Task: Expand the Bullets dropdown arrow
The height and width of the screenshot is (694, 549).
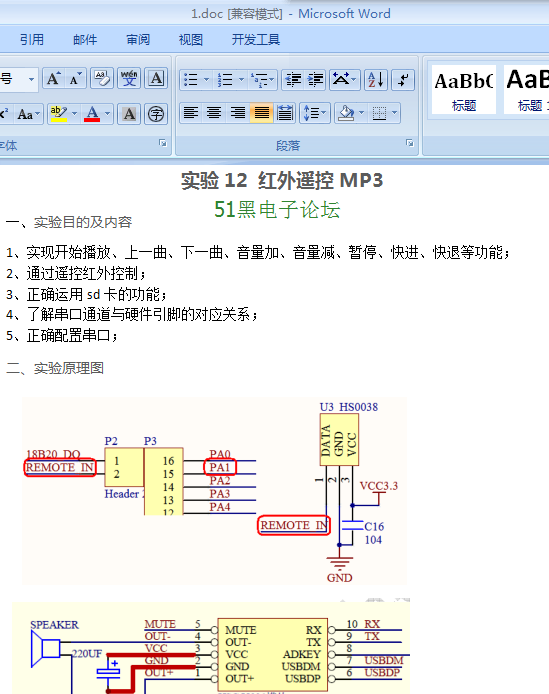Action: 206,80
